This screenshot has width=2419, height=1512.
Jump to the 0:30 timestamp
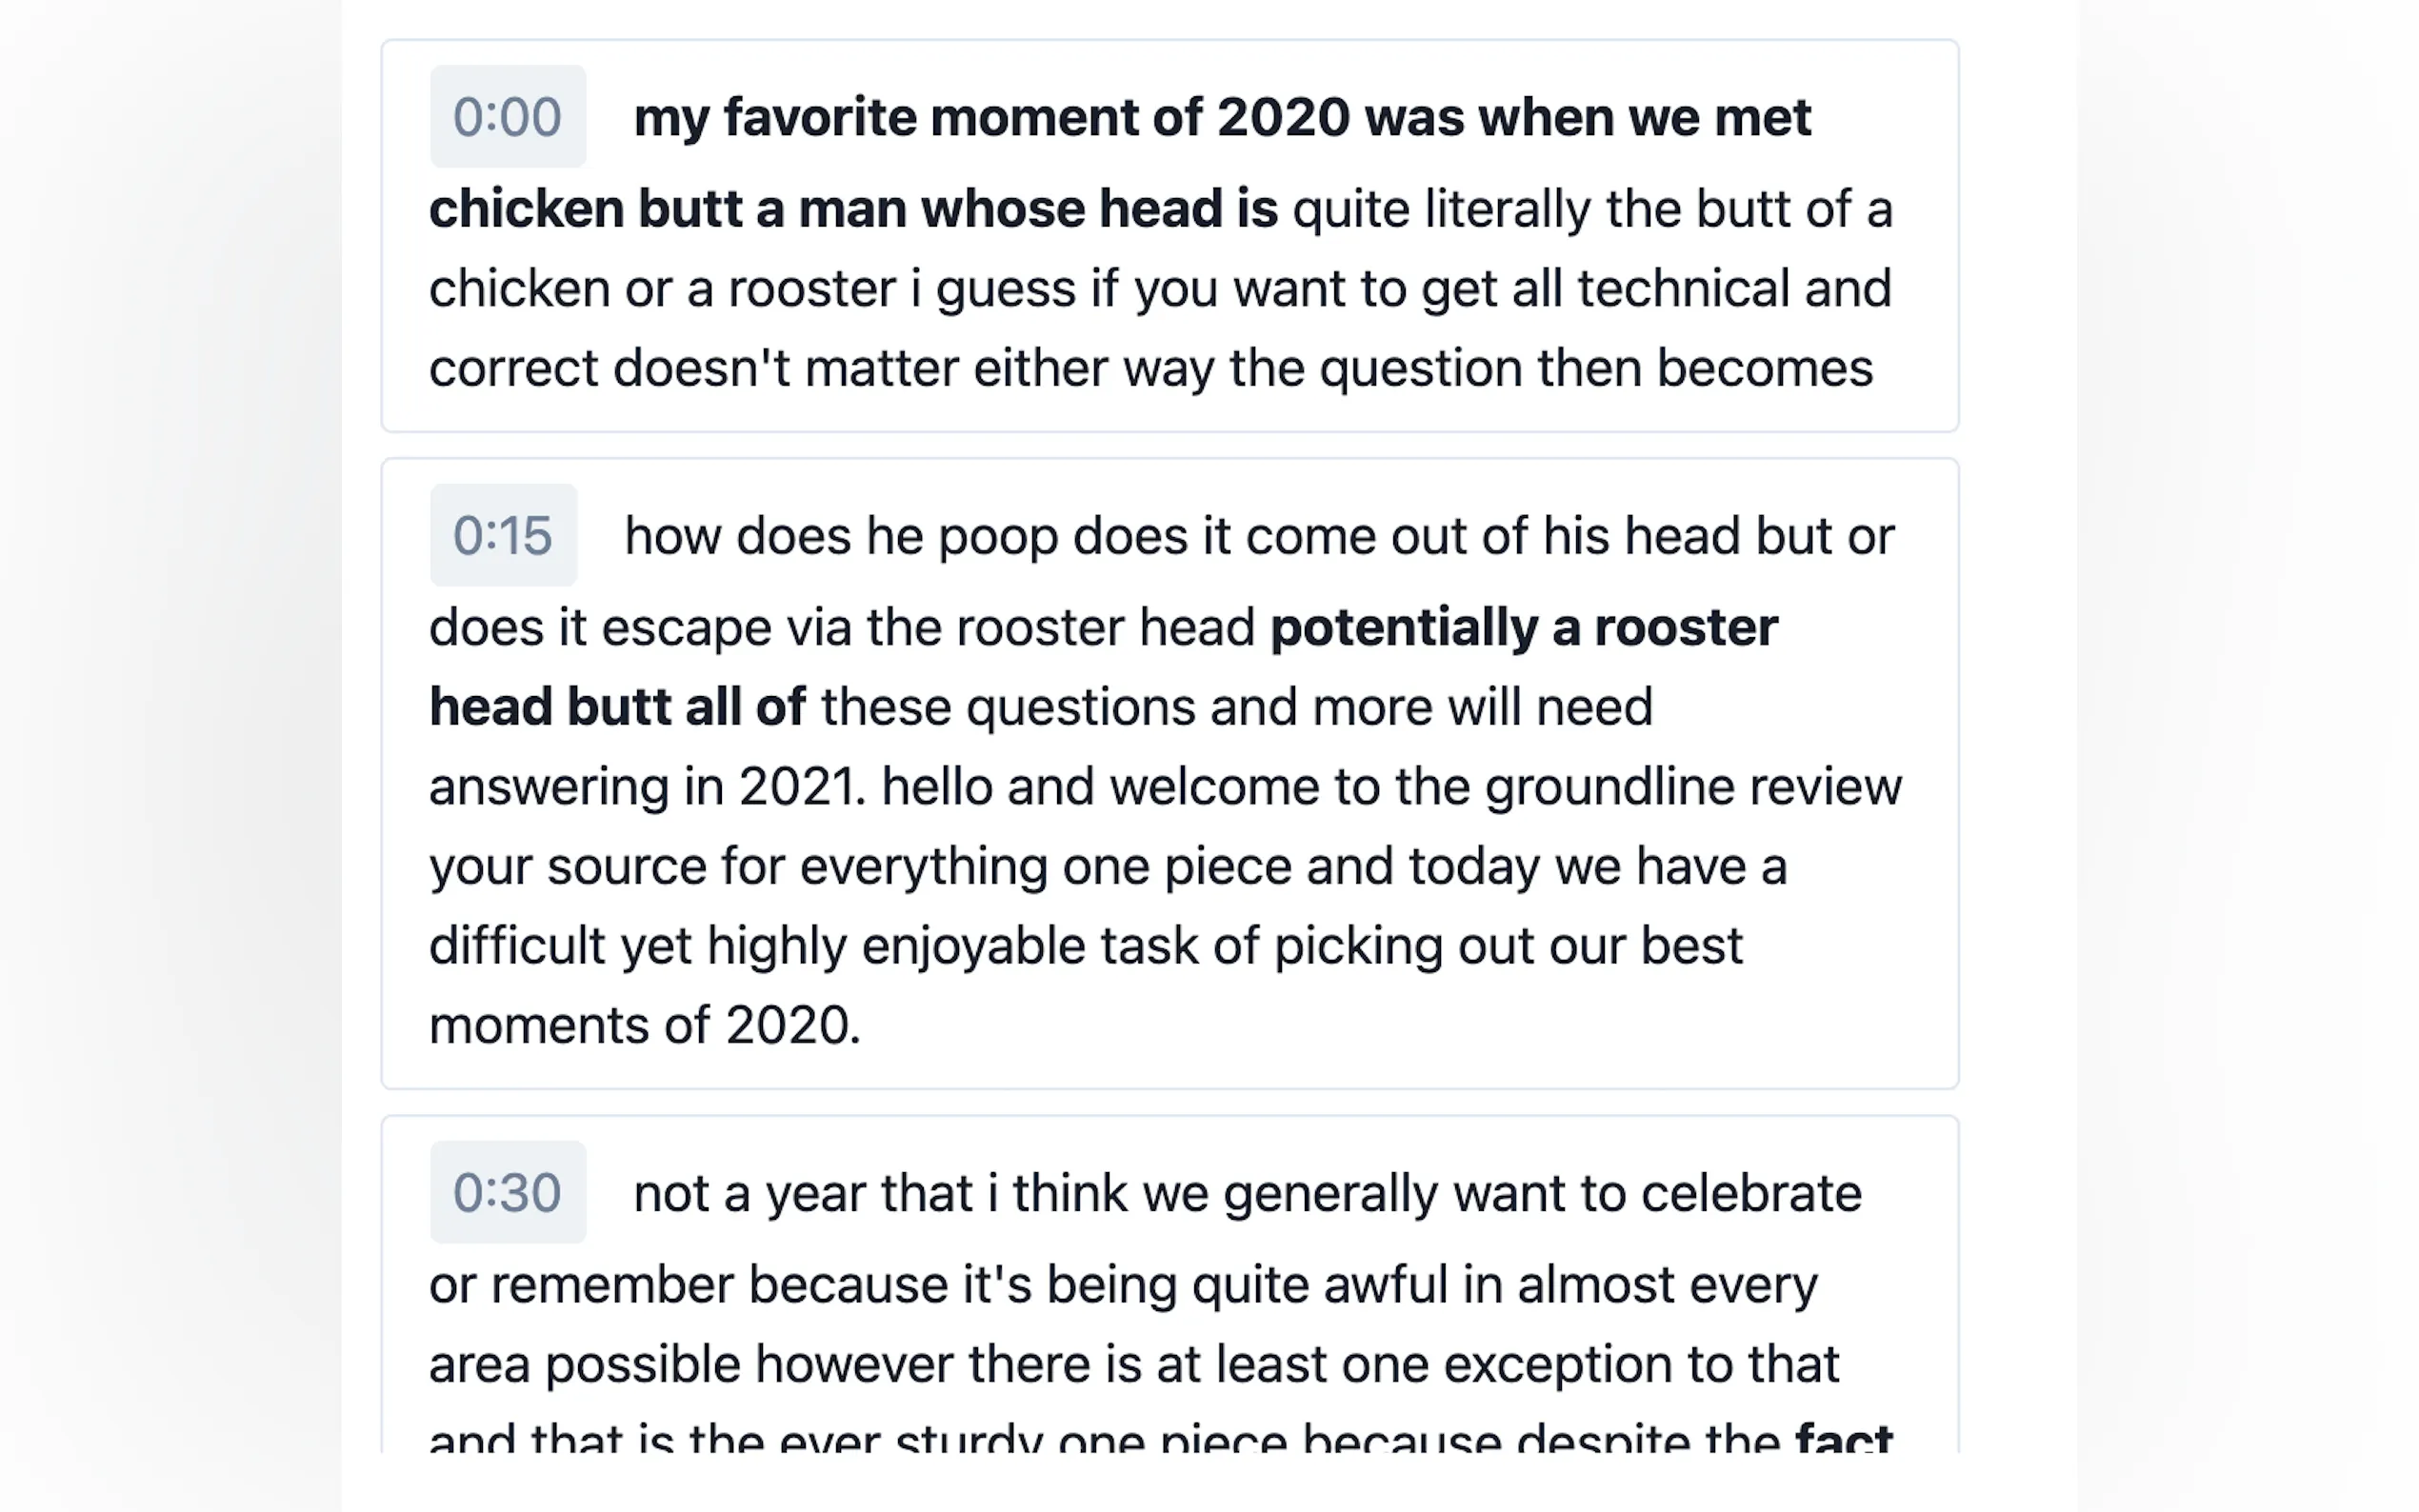[x=507, y=1193]
